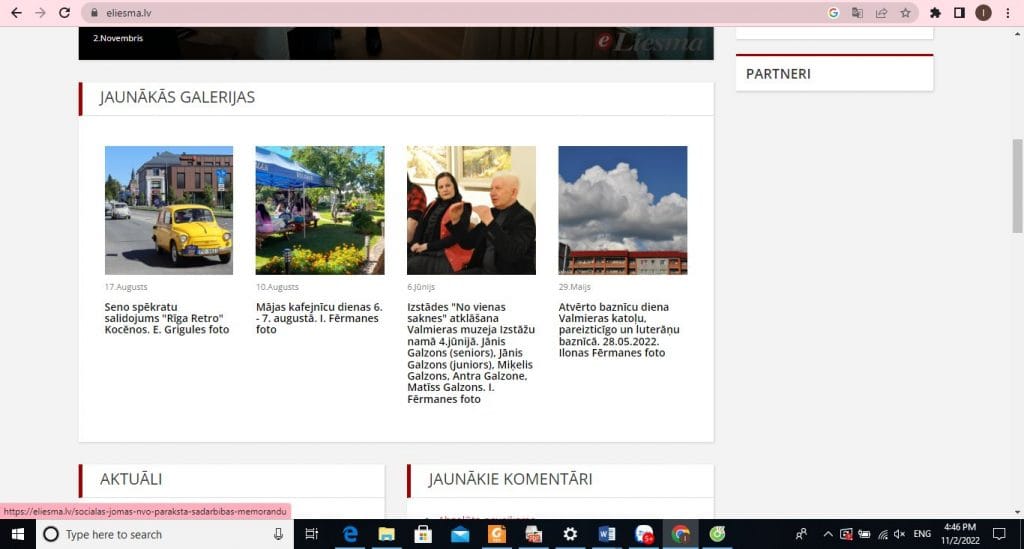The image size is (1024, 549).
Task: Open the Translate this page icon
Action: (x=857, y=13)
